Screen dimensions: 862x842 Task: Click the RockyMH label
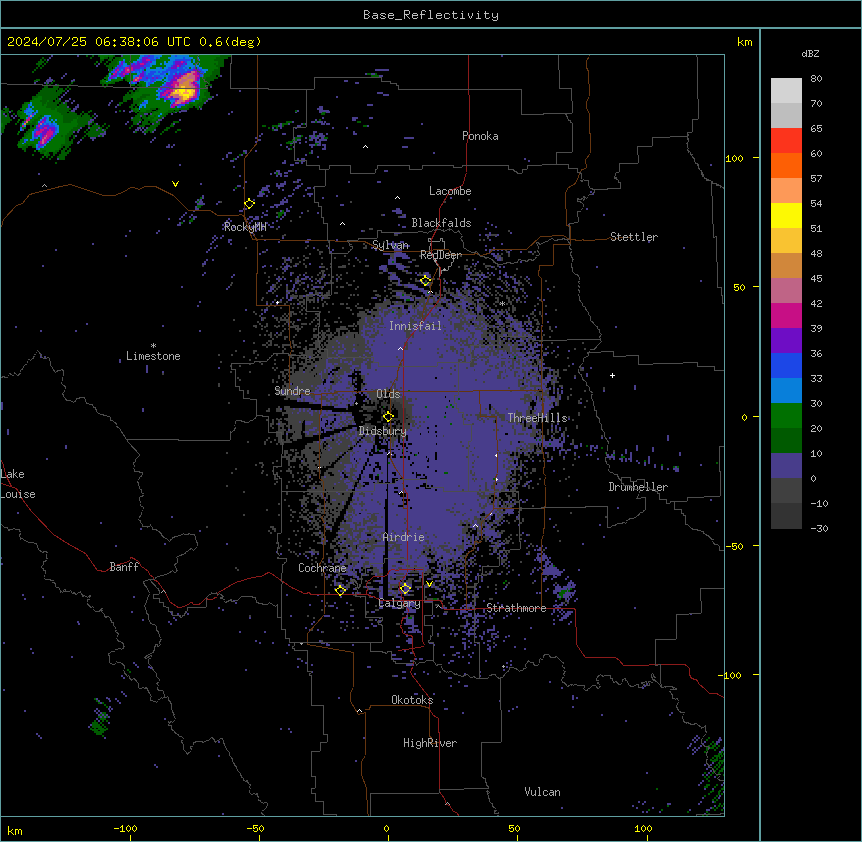click(x=245, y=227)
